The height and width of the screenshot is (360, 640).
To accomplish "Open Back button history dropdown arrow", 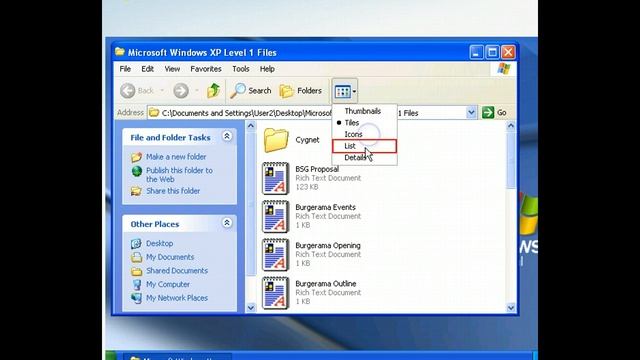I will point(162,91).
